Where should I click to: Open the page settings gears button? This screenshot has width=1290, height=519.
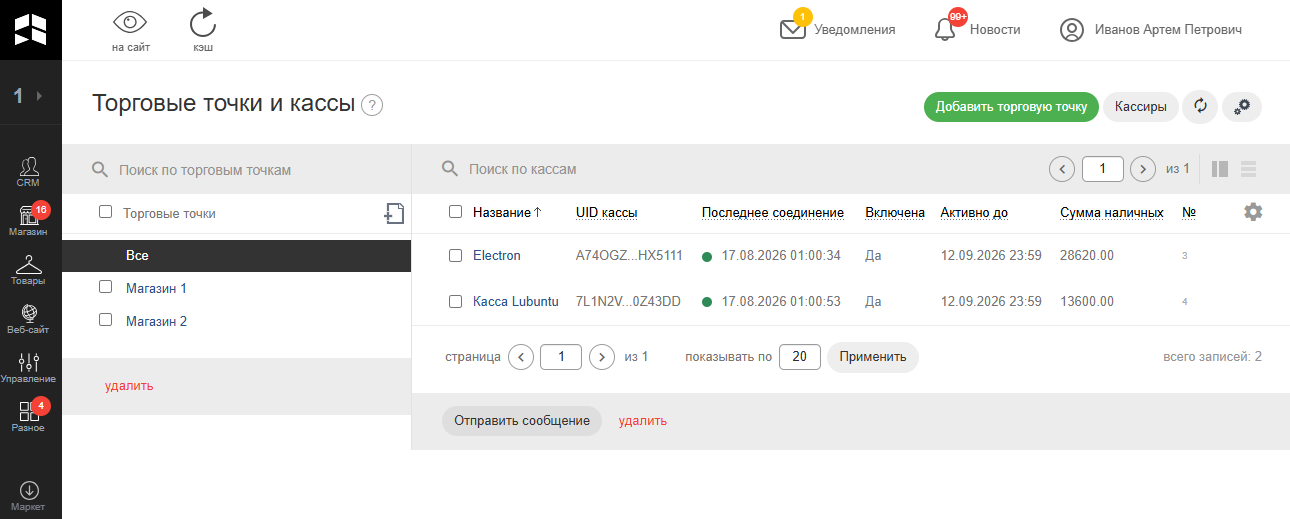1243,107
